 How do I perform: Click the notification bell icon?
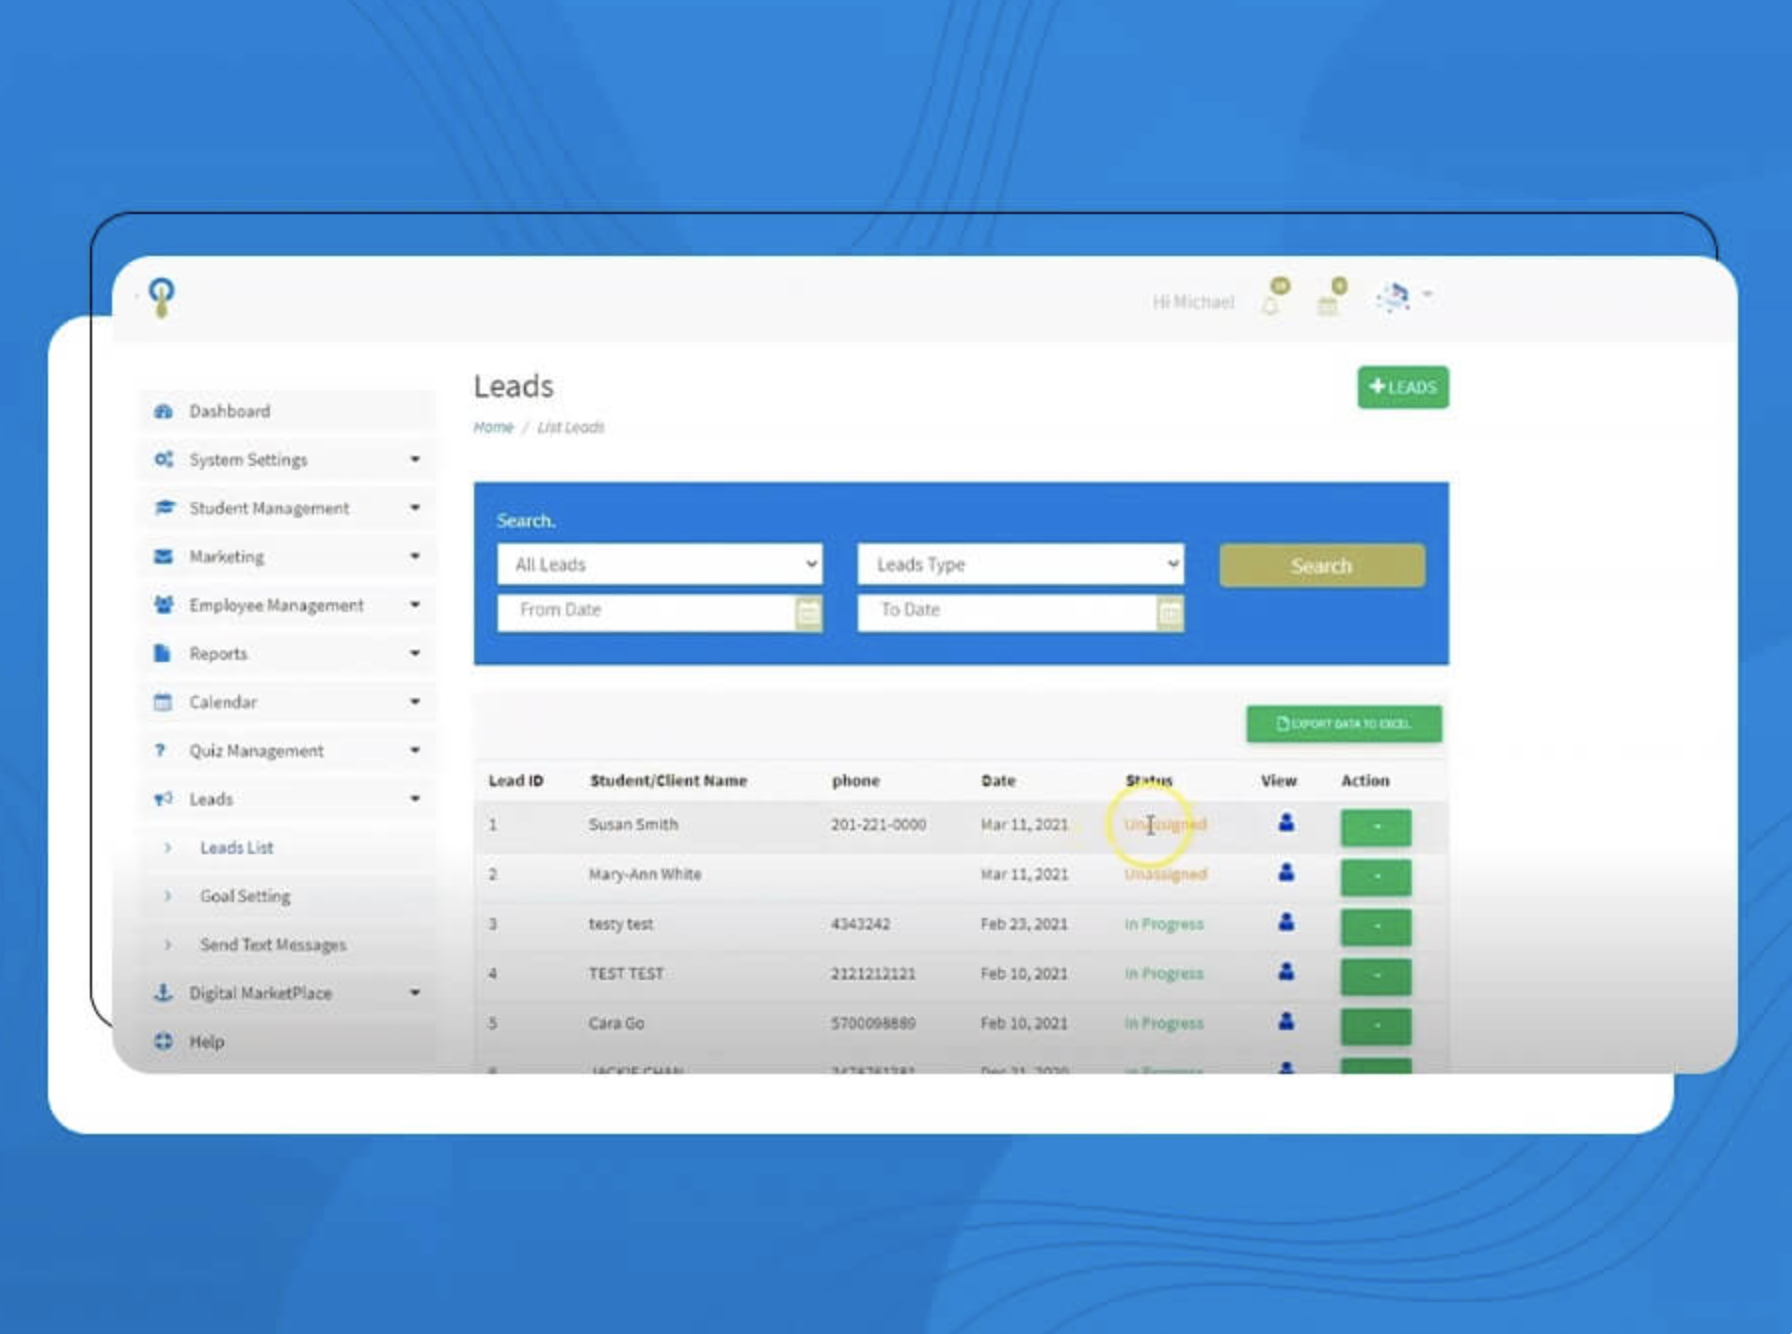point(1271,304)
